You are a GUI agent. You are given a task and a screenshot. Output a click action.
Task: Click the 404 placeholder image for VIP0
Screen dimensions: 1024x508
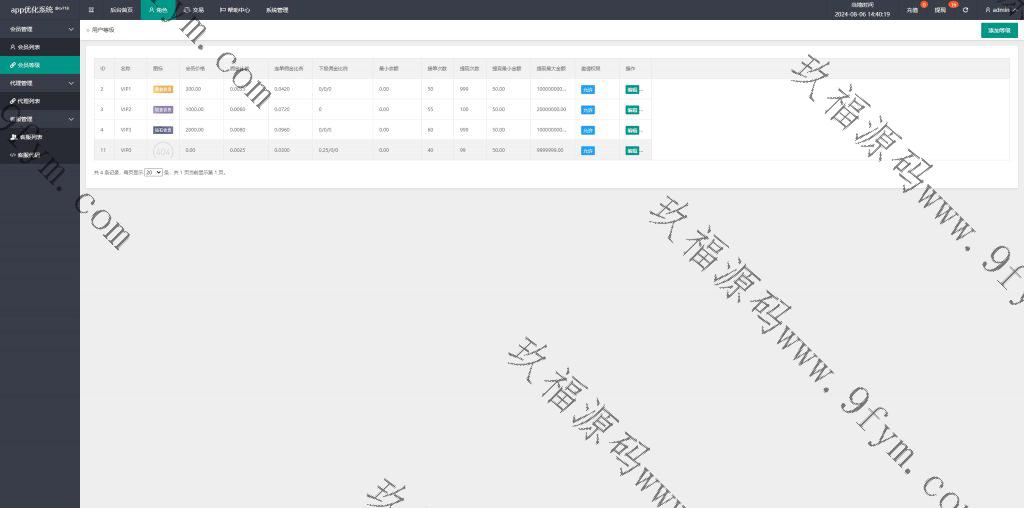(163, 150)
